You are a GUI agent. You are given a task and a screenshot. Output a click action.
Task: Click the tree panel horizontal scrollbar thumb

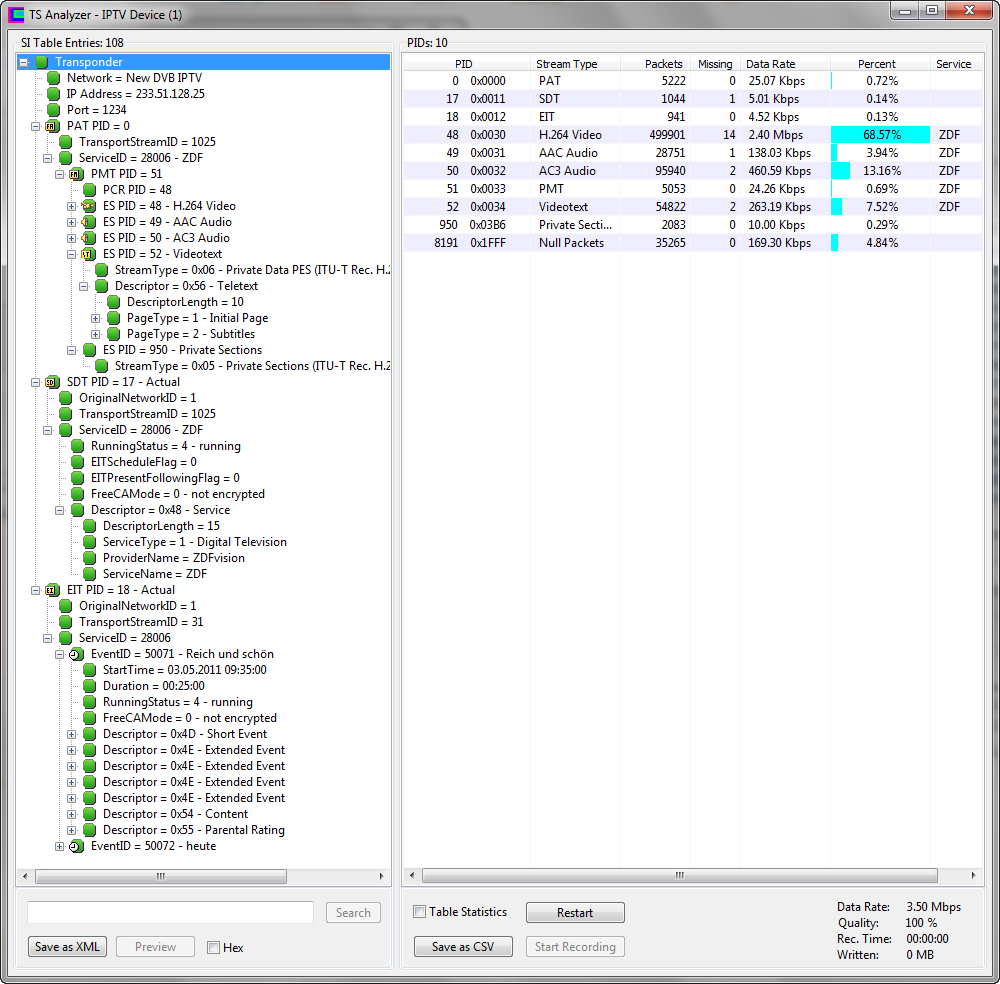160,876
